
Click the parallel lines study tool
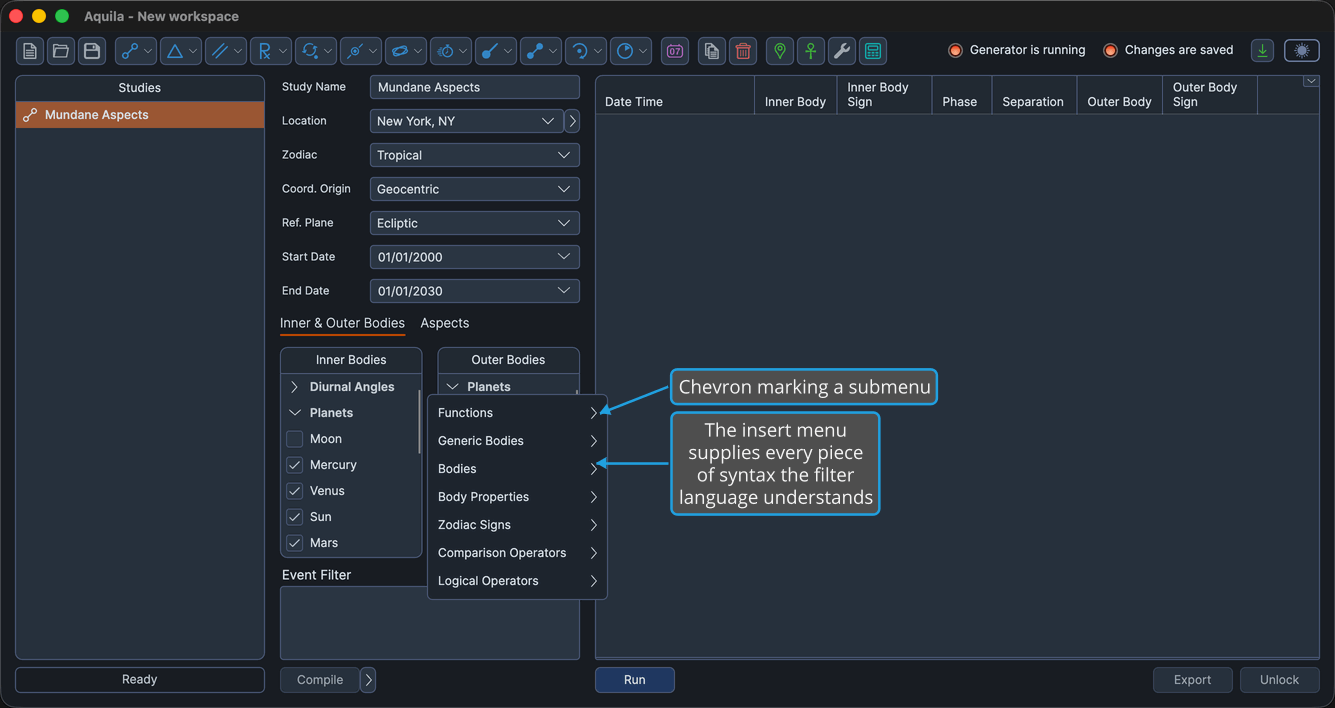[x=225, y=51]
